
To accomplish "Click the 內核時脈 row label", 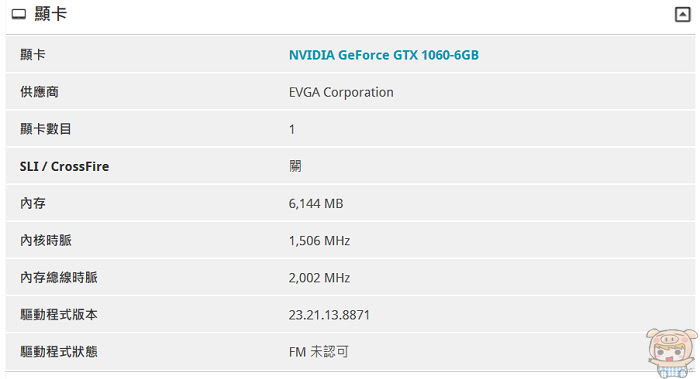I will click(x=46, y=241).
